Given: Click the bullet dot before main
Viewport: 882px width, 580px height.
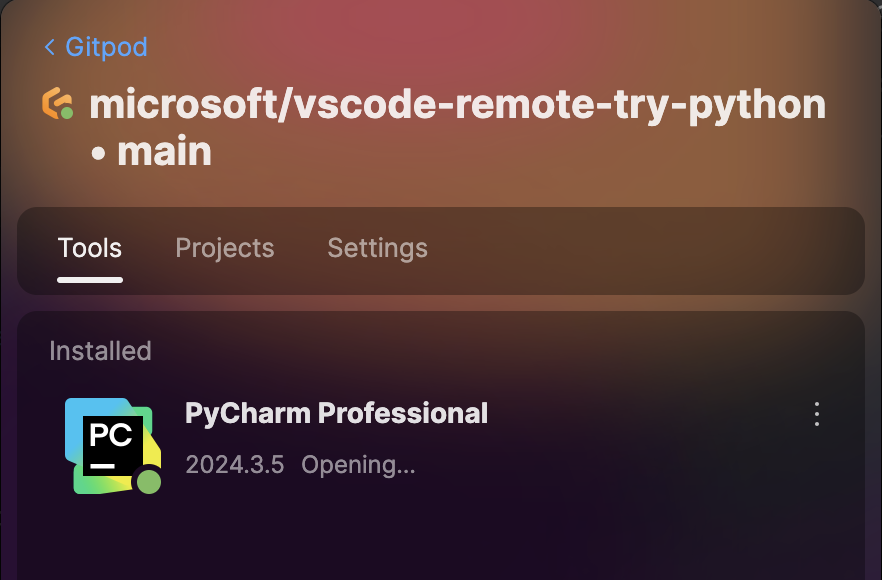Looking at the screenshot, I should 98,153.
